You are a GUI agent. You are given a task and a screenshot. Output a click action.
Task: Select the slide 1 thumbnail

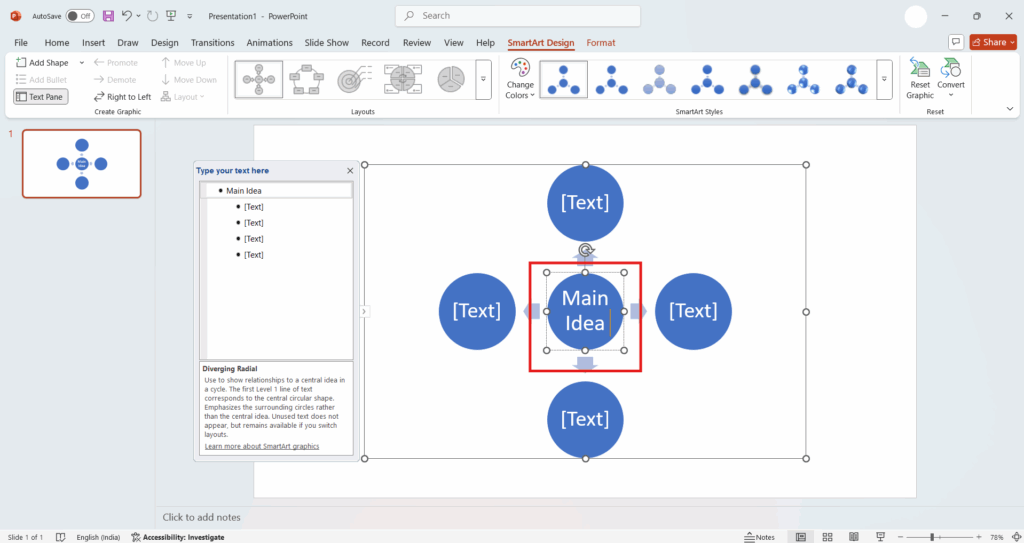[82, 163]
